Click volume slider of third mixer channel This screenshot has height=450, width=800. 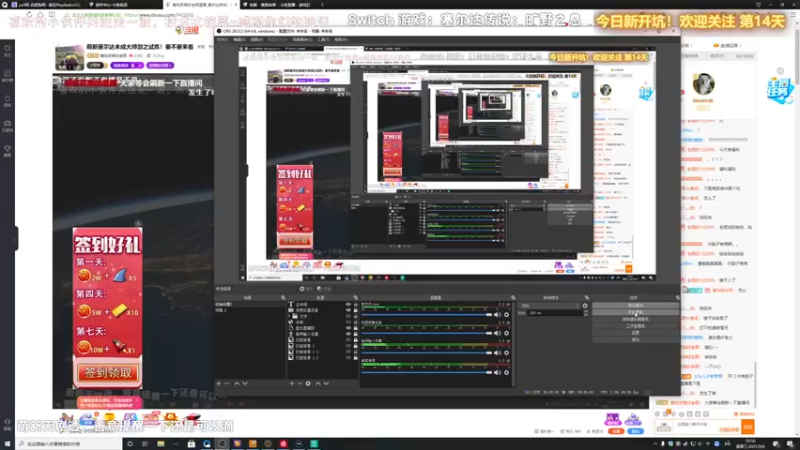(x=427, y=353)
